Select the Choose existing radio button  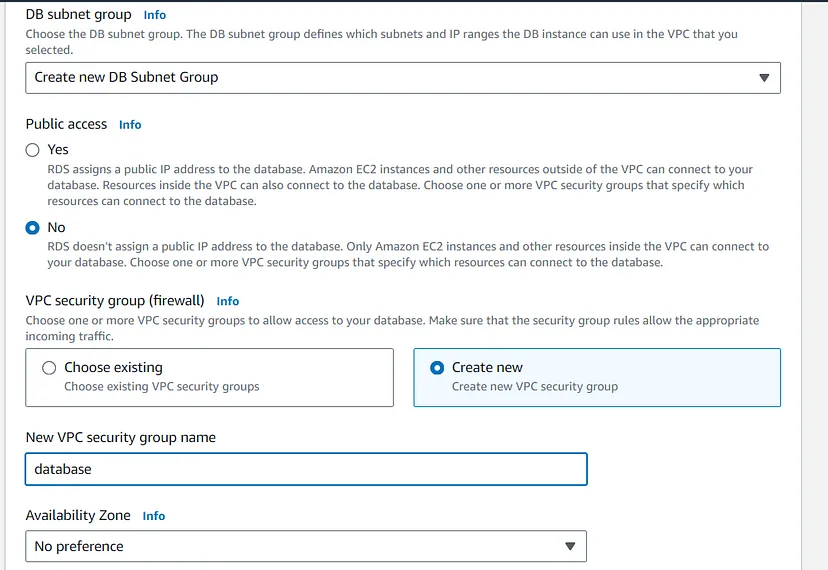(49, 368)
